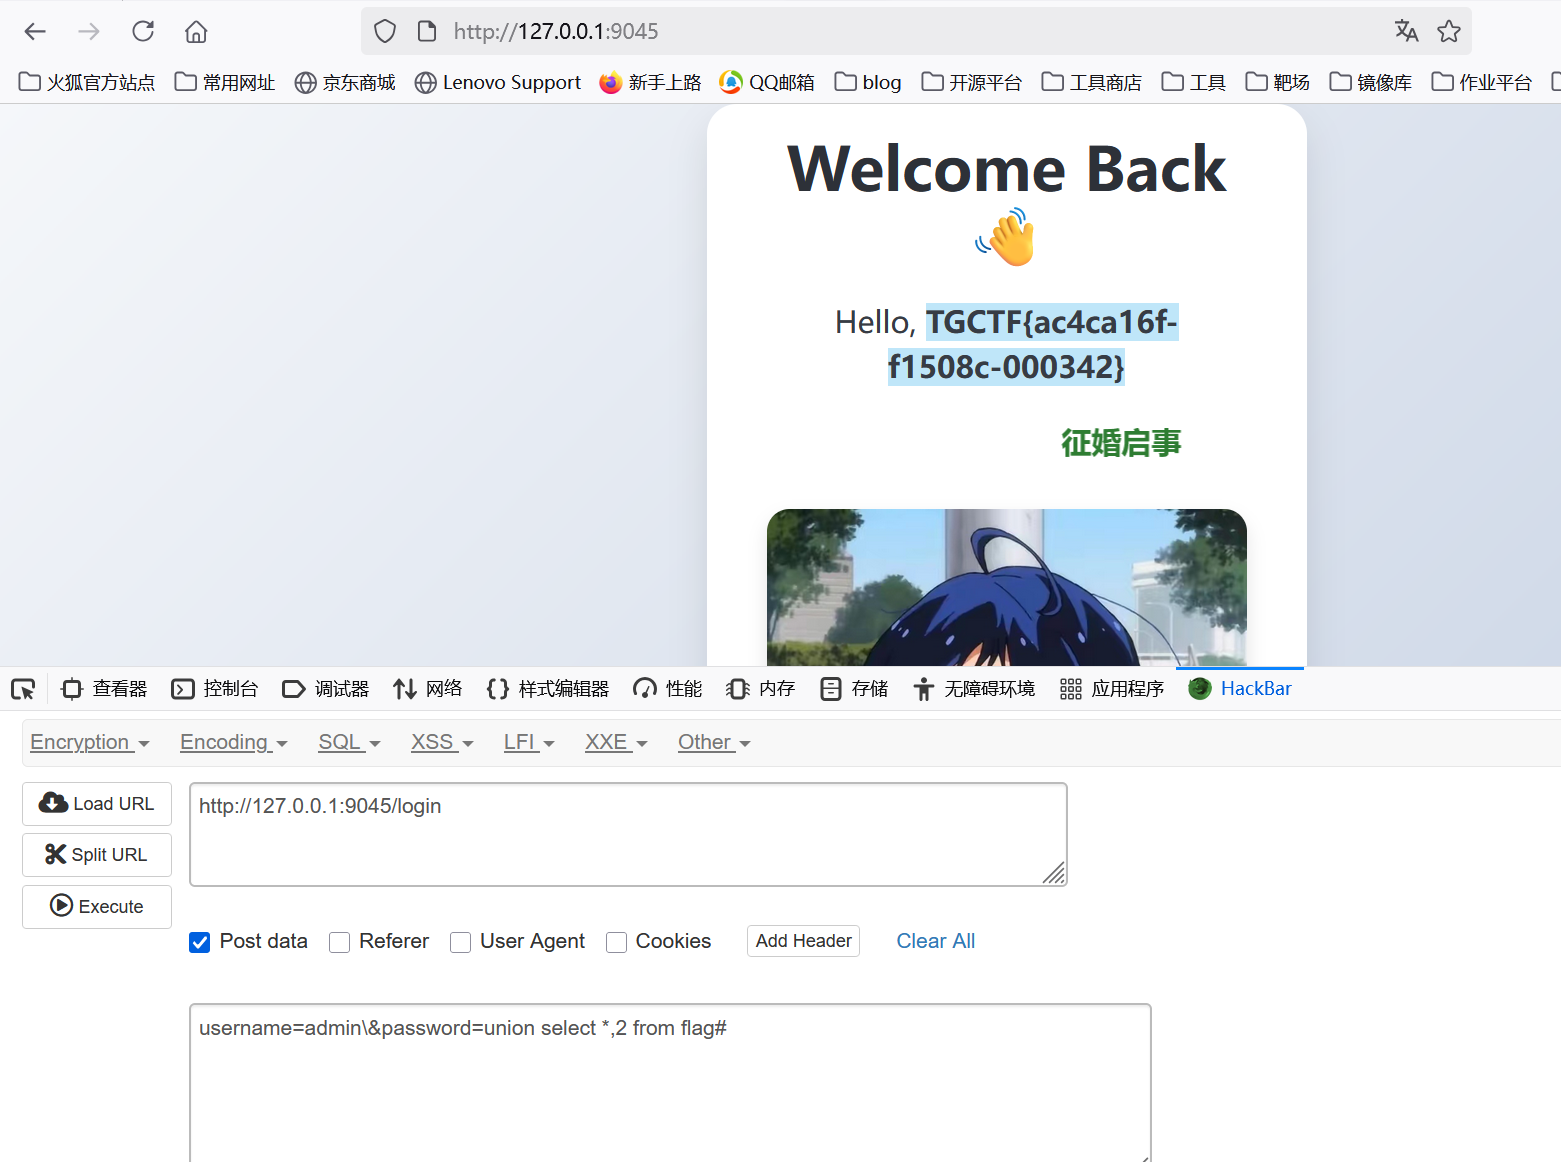This screenshot has height=1162, width=1561.
Task: Click the Load URL button
Action: point(97,804)
